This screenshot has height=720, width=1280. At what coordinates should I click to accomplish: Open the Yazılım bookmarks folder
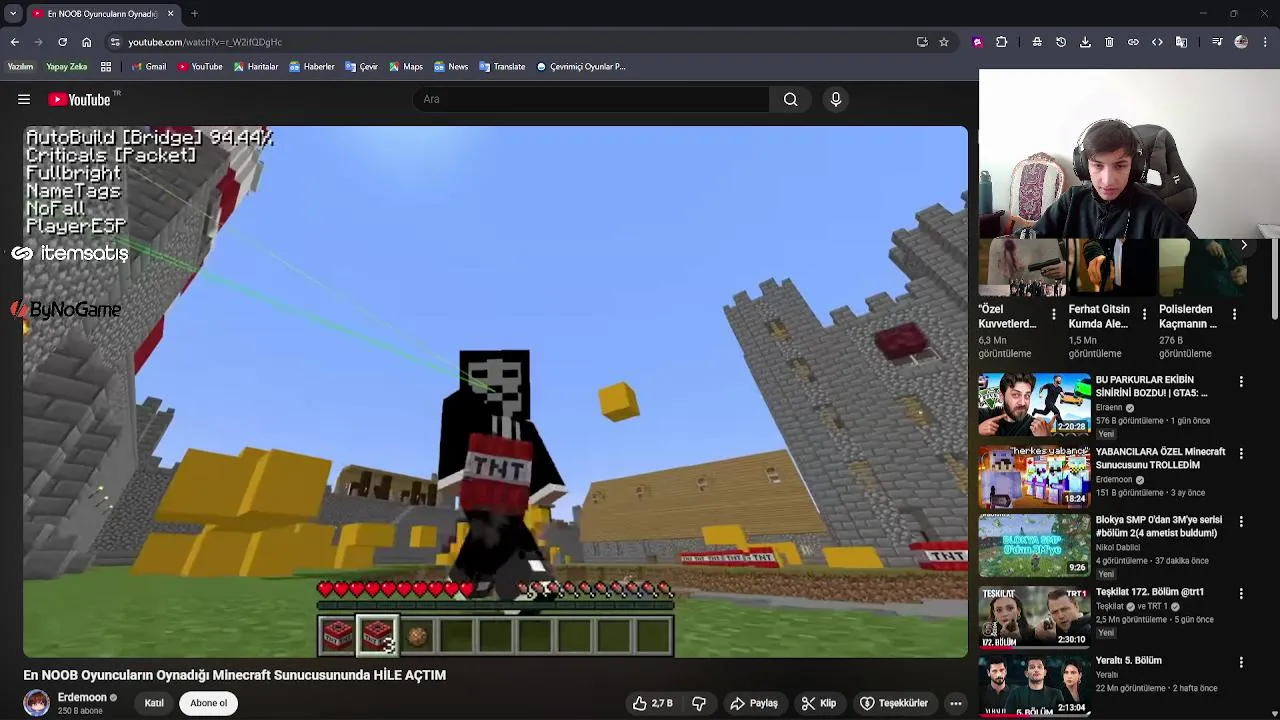[x=20, y=67]
